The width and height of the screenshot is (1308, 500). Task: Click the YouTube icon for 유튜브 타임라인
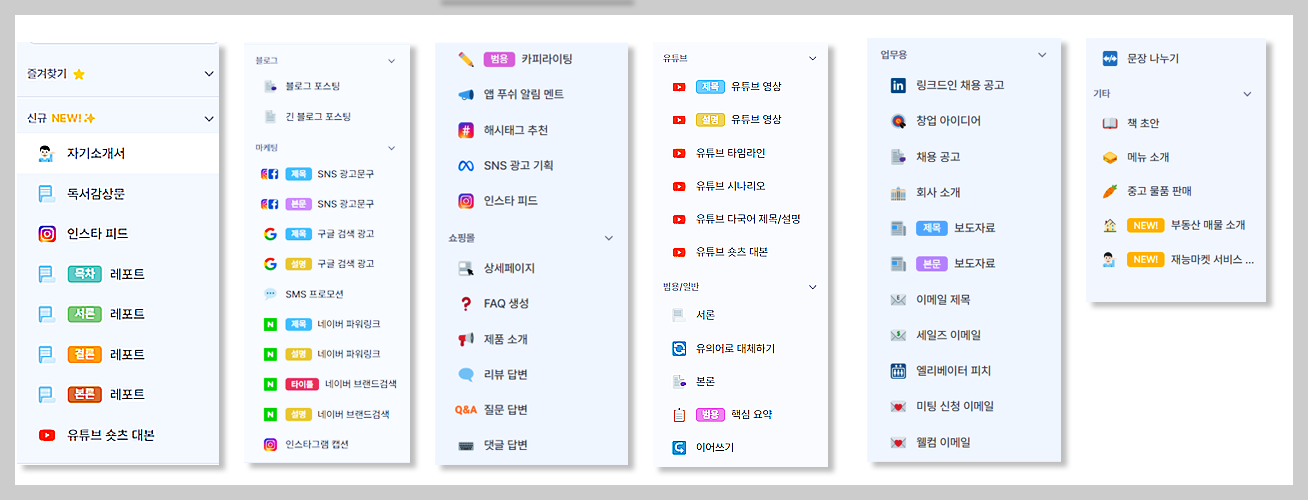tap(679, 153)
